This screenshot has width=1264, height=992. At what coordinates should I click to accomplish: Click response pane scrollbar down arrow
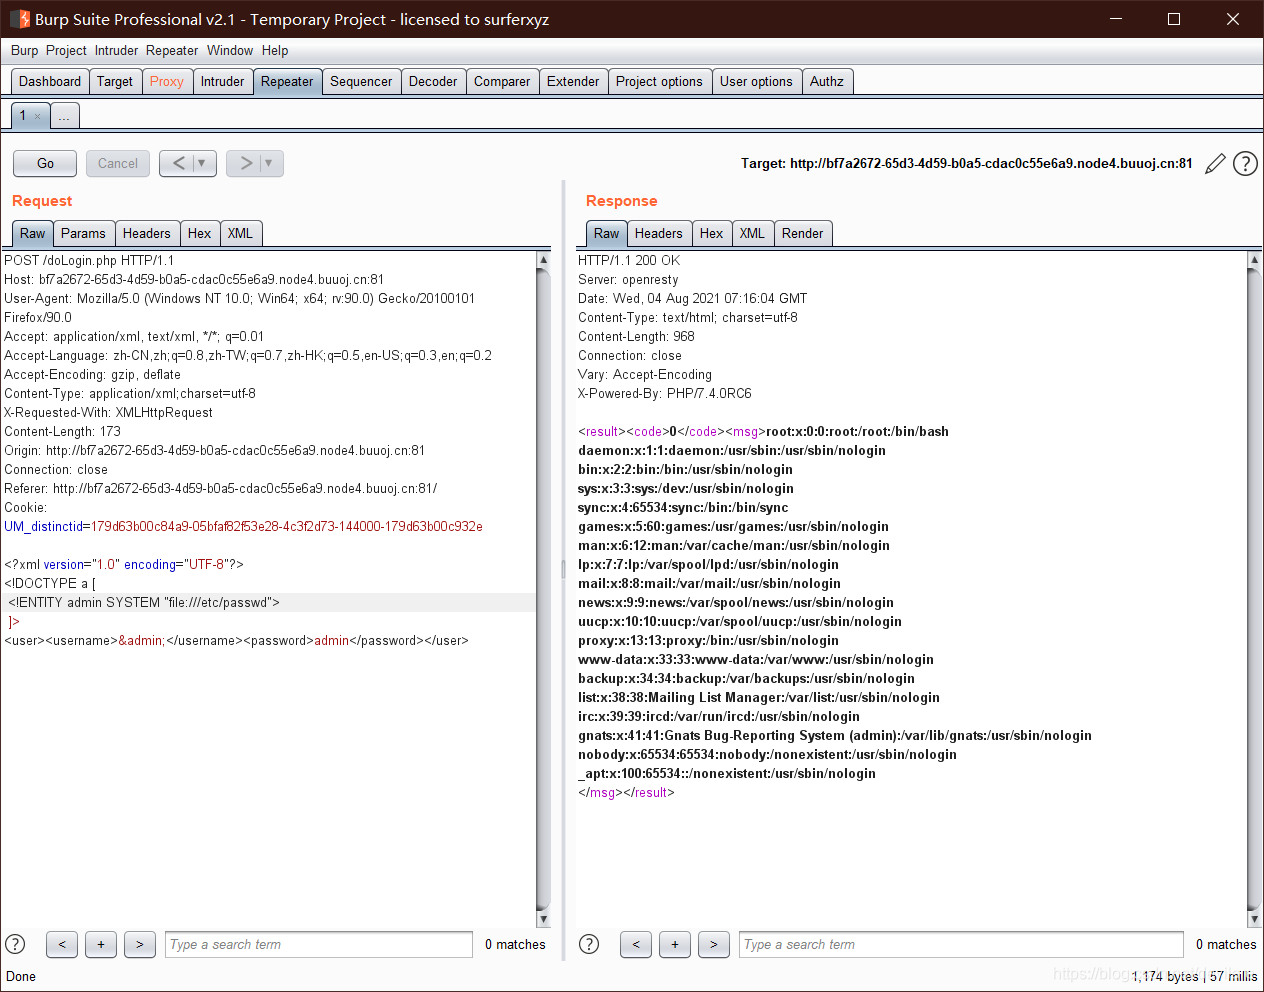(1255, 919)
